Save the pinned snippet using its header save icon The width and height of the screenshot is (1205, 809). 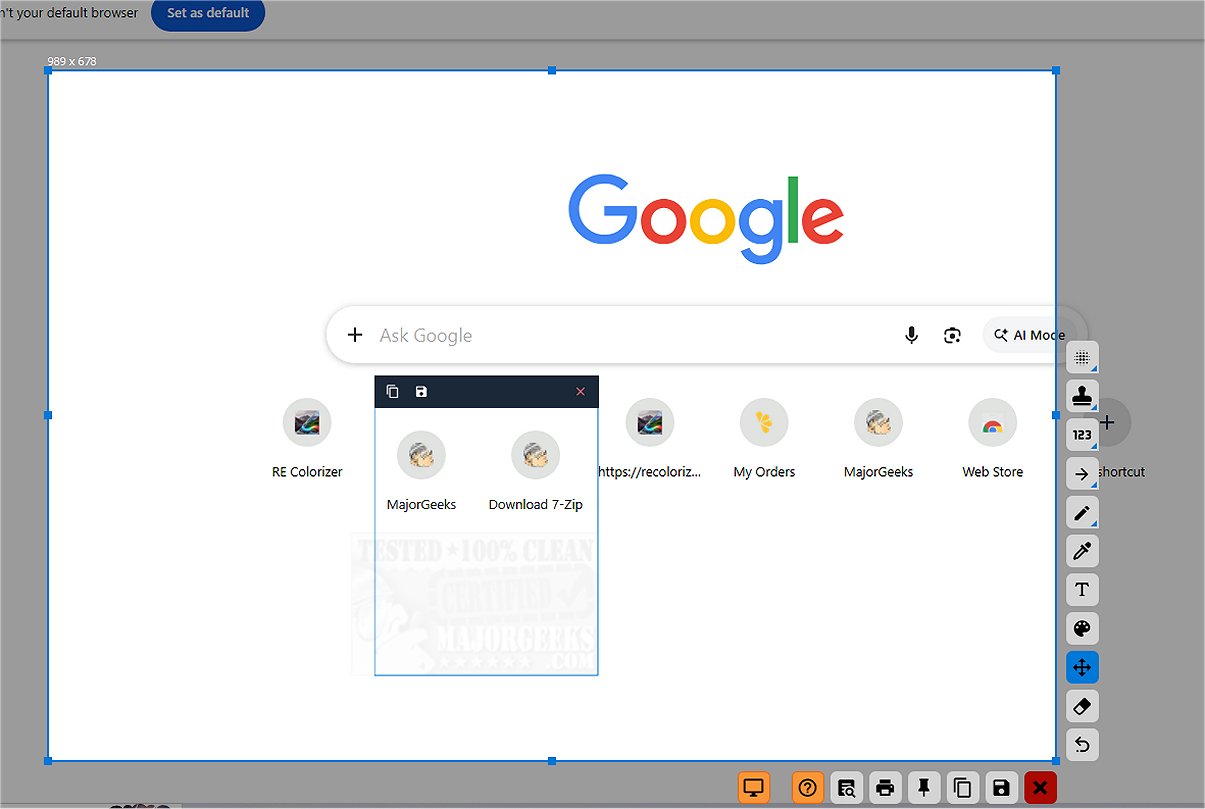pyautogui.click(x=421, y=392)
